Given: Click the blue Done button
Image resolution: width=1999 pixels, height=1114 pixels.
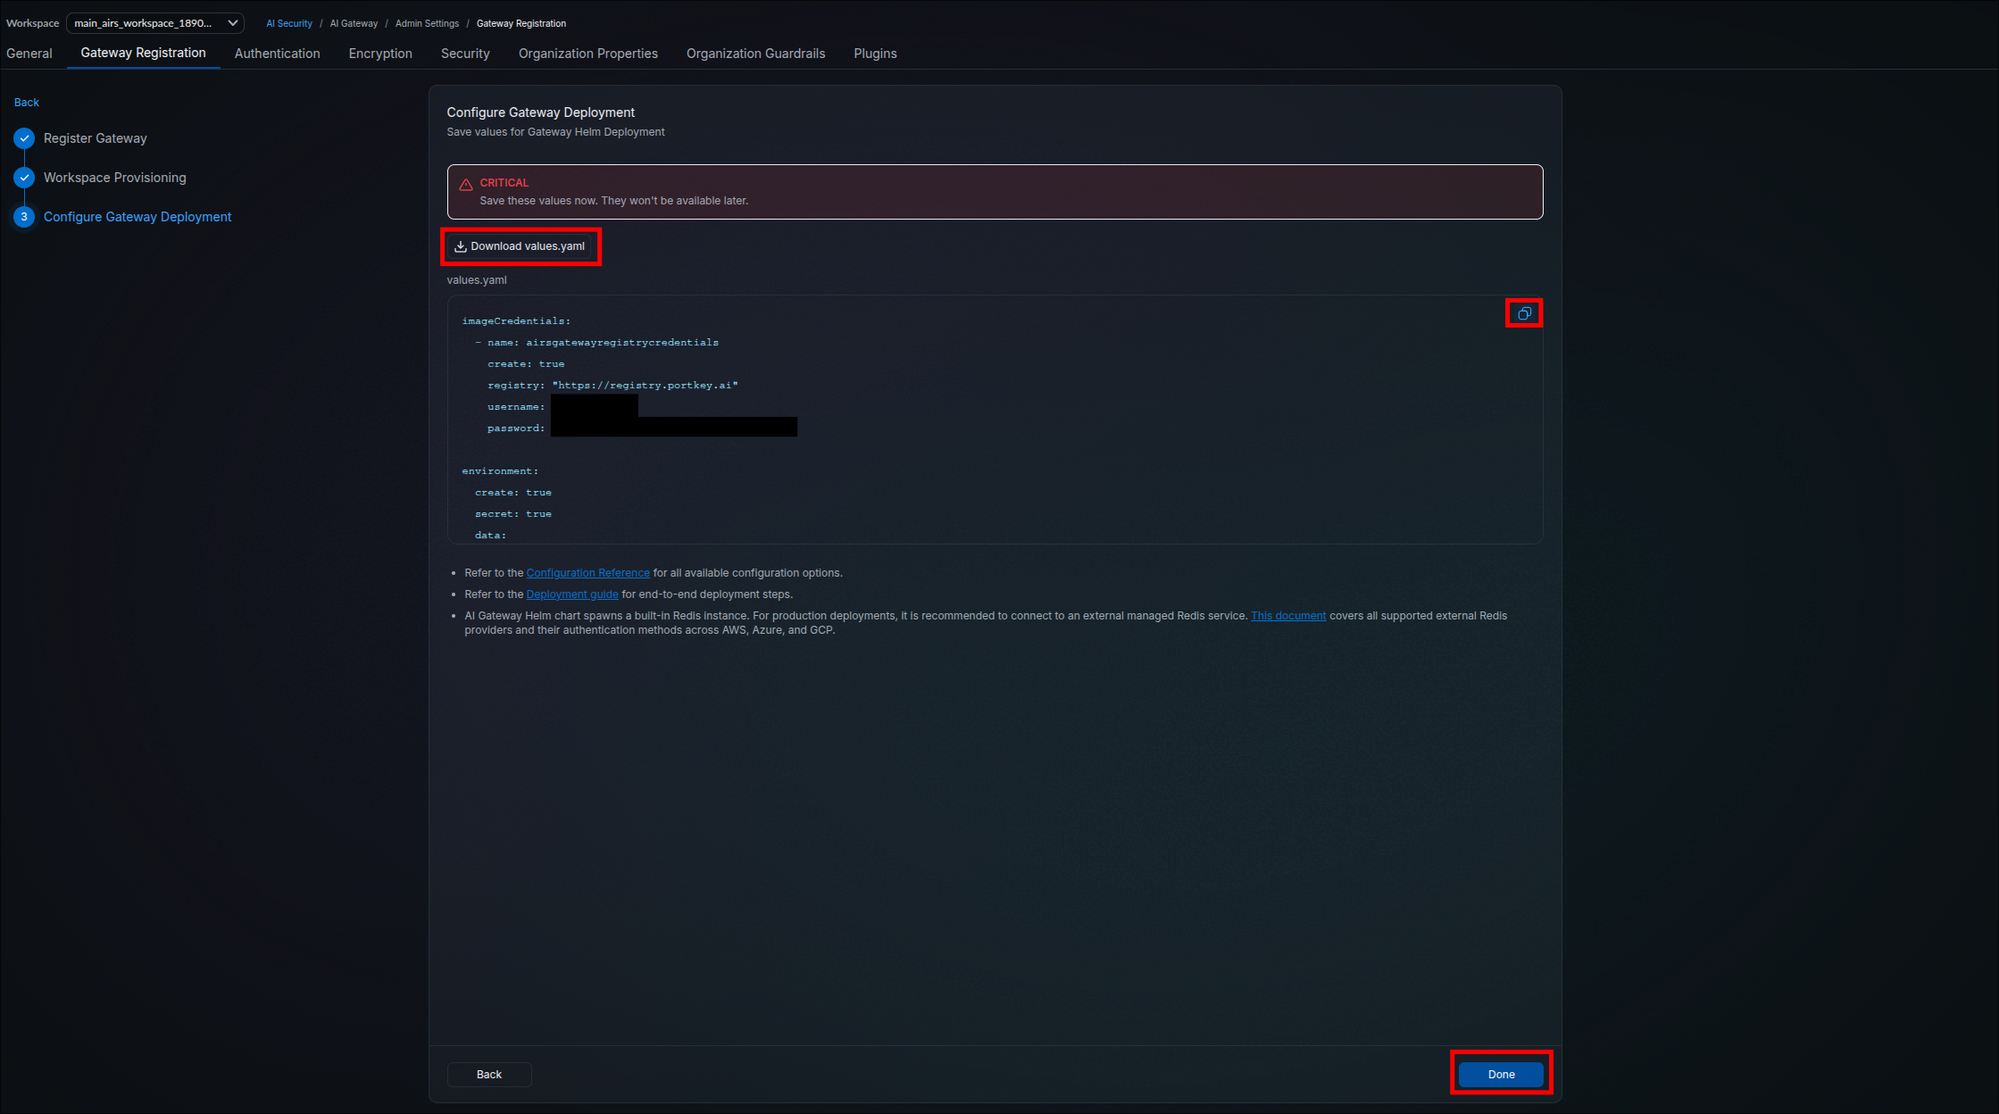Looking at the screenshot, I should tap(1501, 1074).
